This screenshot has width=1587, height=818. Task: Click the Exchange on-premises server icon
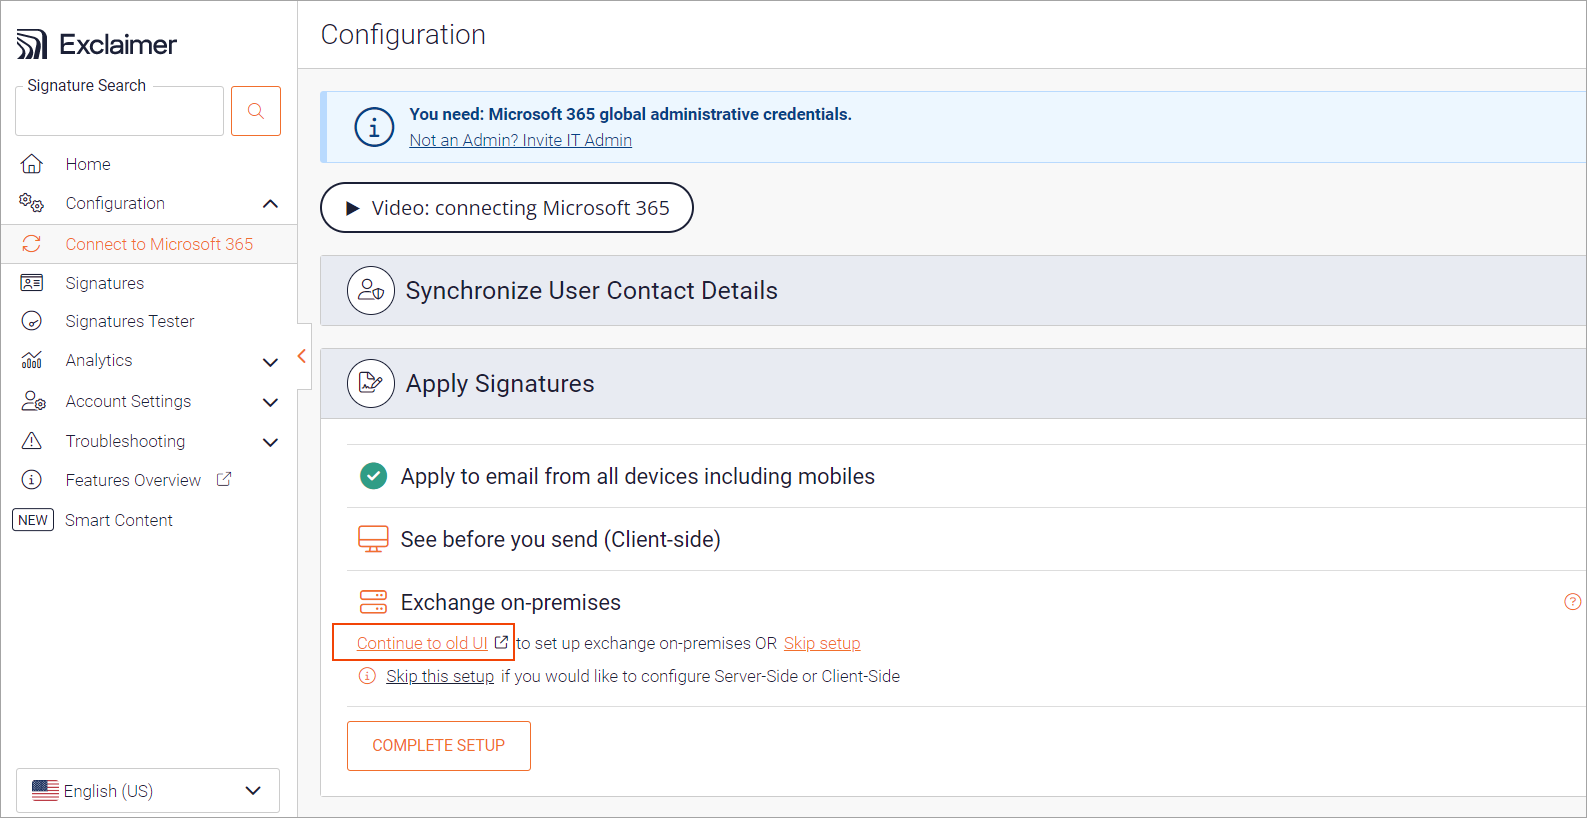373,602
